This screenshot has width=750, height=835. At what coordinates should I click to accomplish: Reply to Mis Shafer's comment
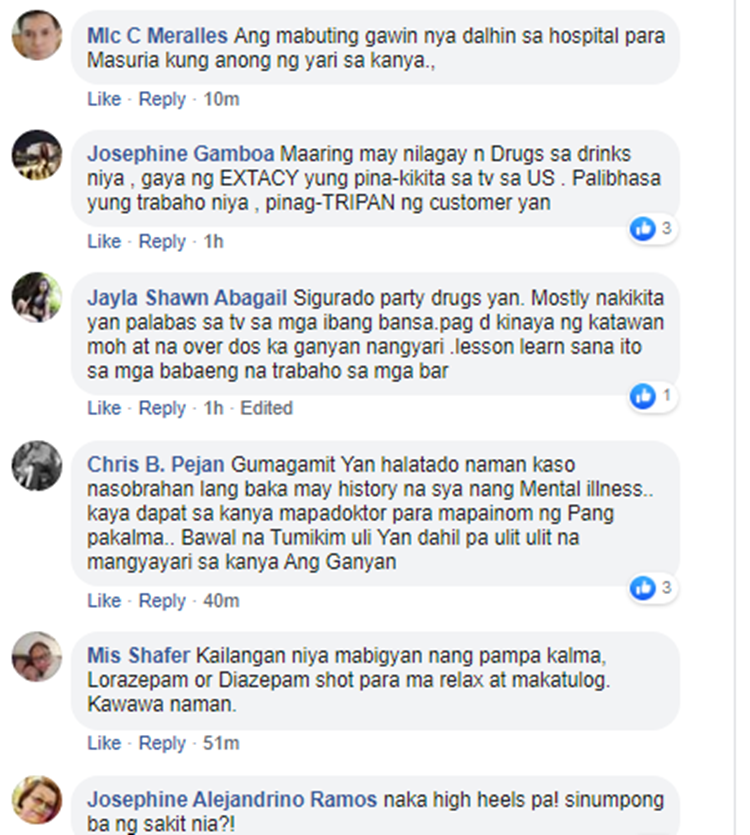(162, 743)
